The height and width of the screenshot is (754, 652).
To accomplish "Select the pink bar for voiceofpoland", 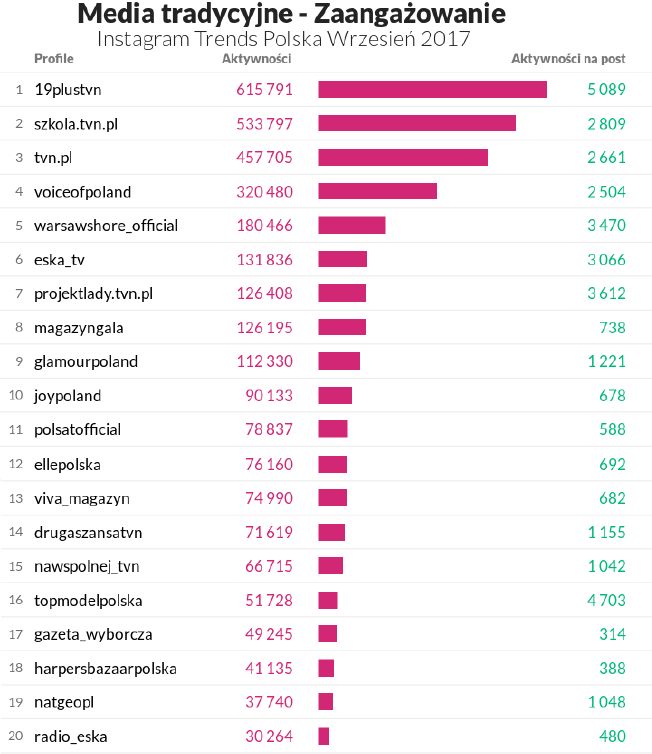I will pyautogui.click(x=377, y=192).
